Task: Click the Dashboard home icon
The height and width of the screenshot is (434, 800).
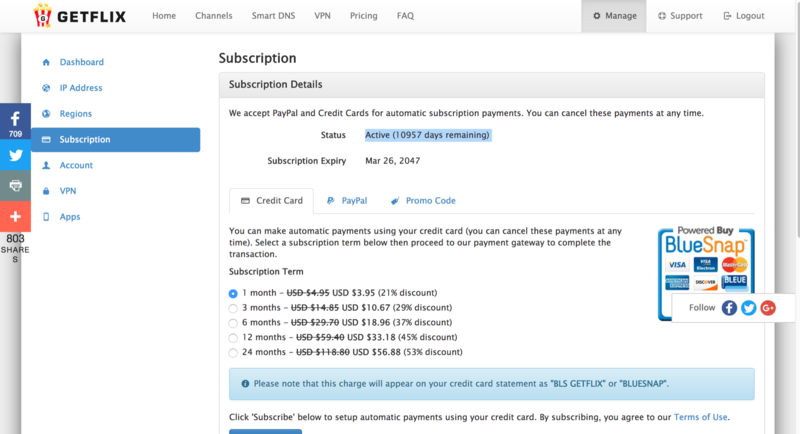Action: (46, 62)
